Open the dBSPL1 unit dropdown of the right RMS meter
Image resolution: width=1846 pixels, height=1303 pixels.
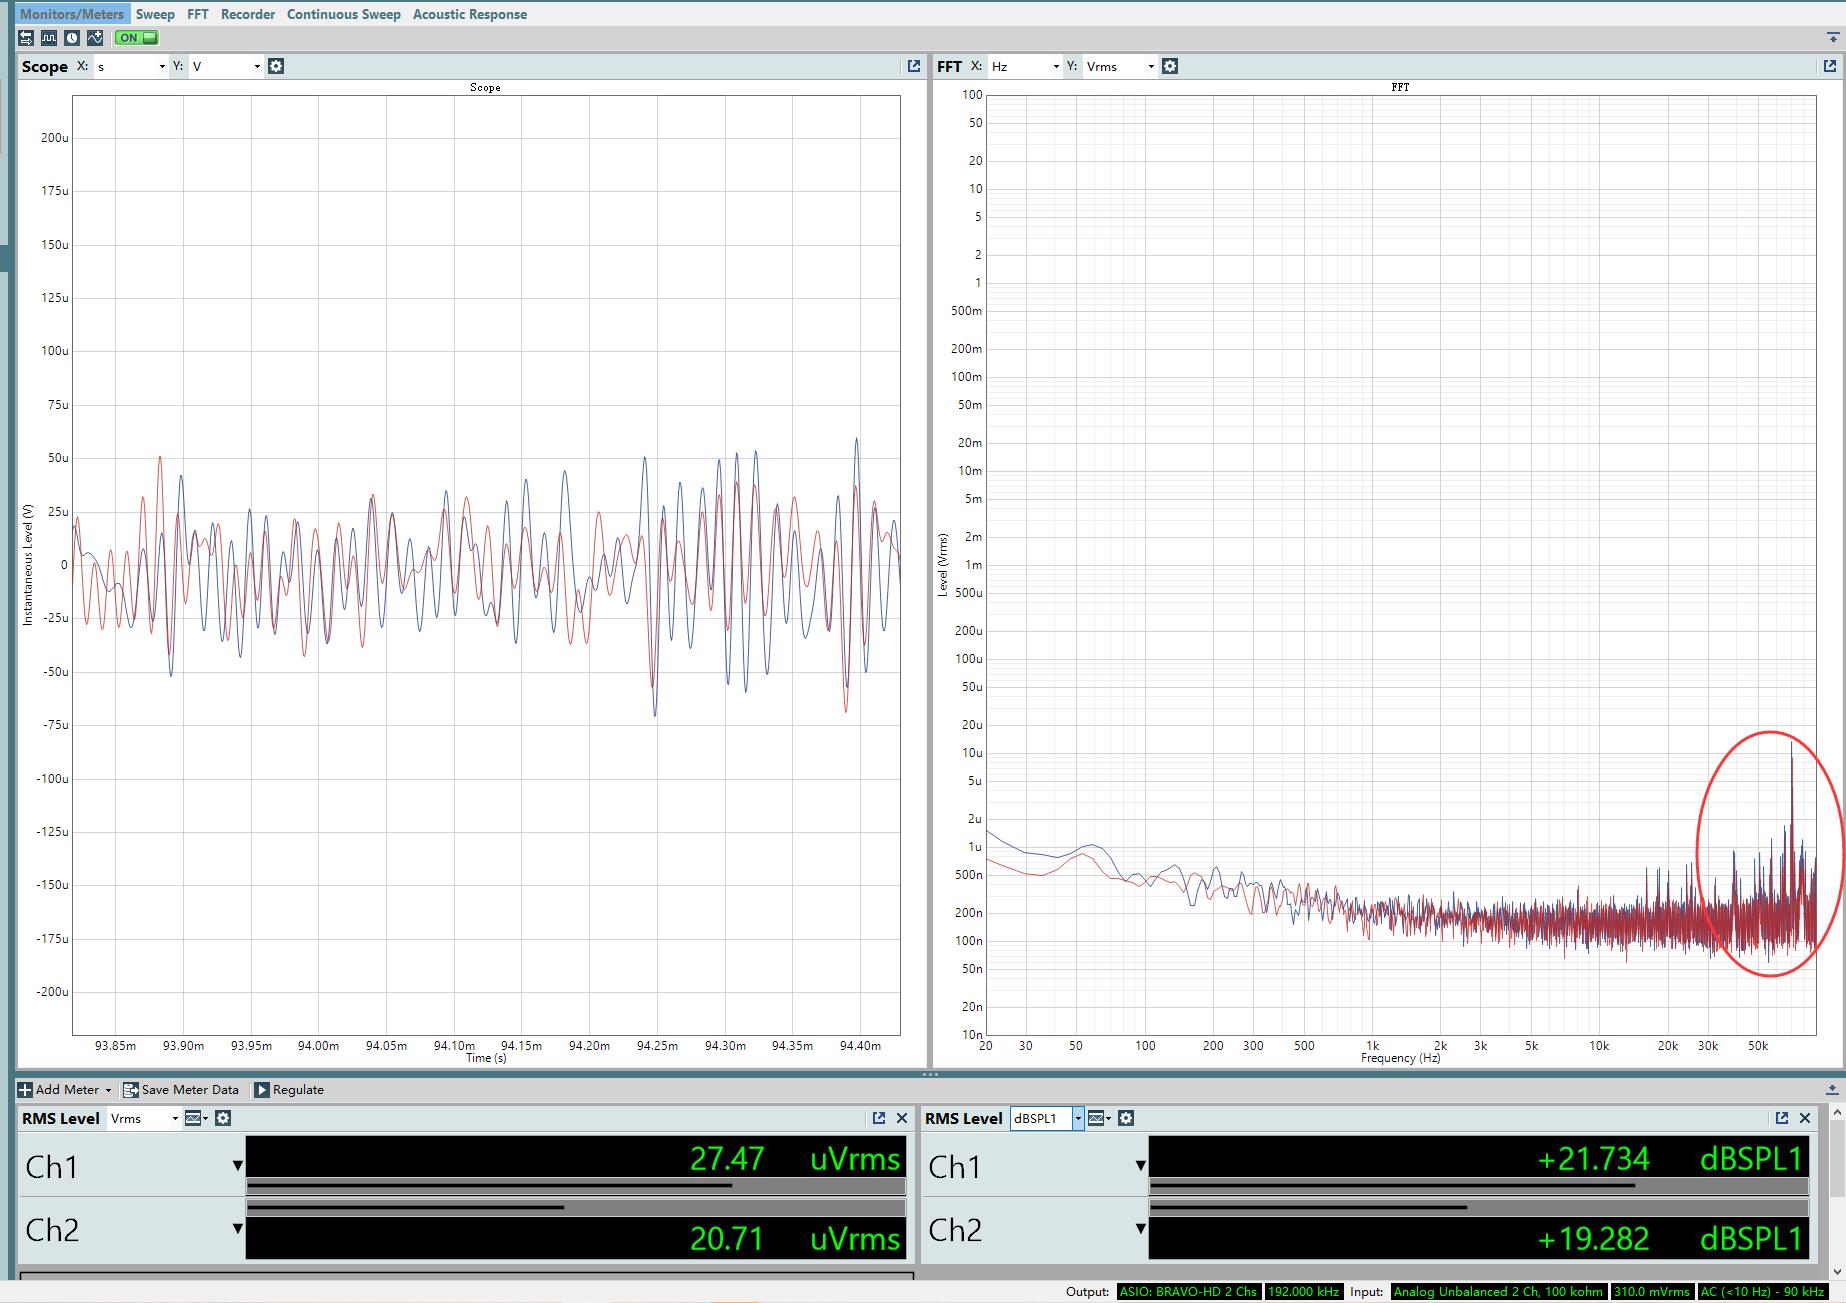pyautogui.click(x=1047, y=1118)
